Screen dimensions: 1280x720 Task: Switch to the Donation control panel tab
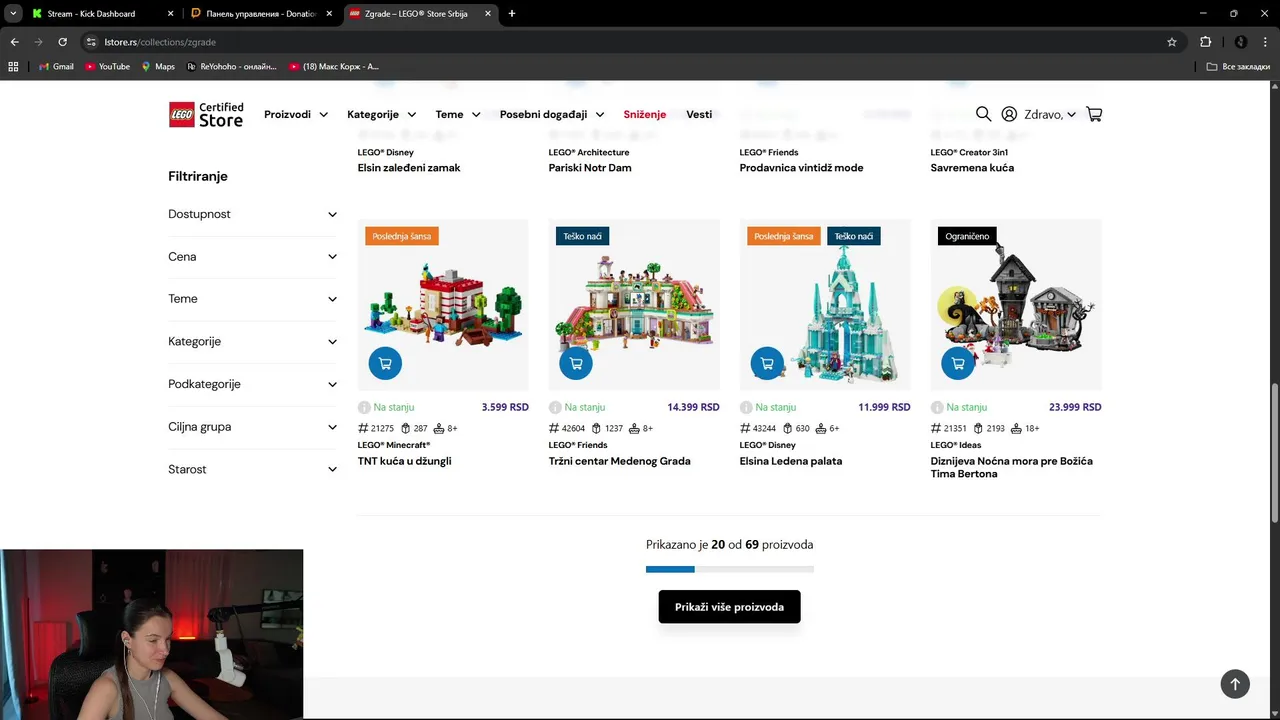[x=262, y=14]
